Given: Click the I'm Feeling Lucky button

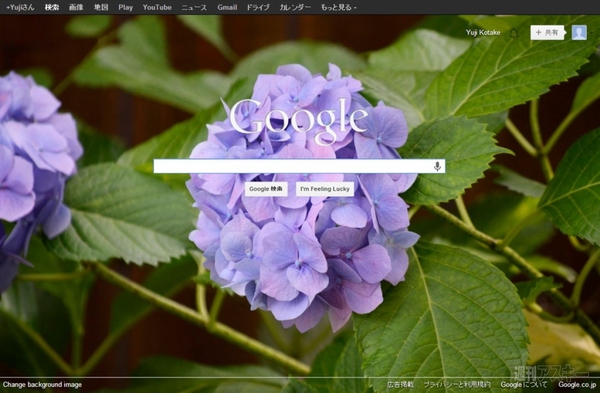Looking at the screenshot, I should coord(325,189).
